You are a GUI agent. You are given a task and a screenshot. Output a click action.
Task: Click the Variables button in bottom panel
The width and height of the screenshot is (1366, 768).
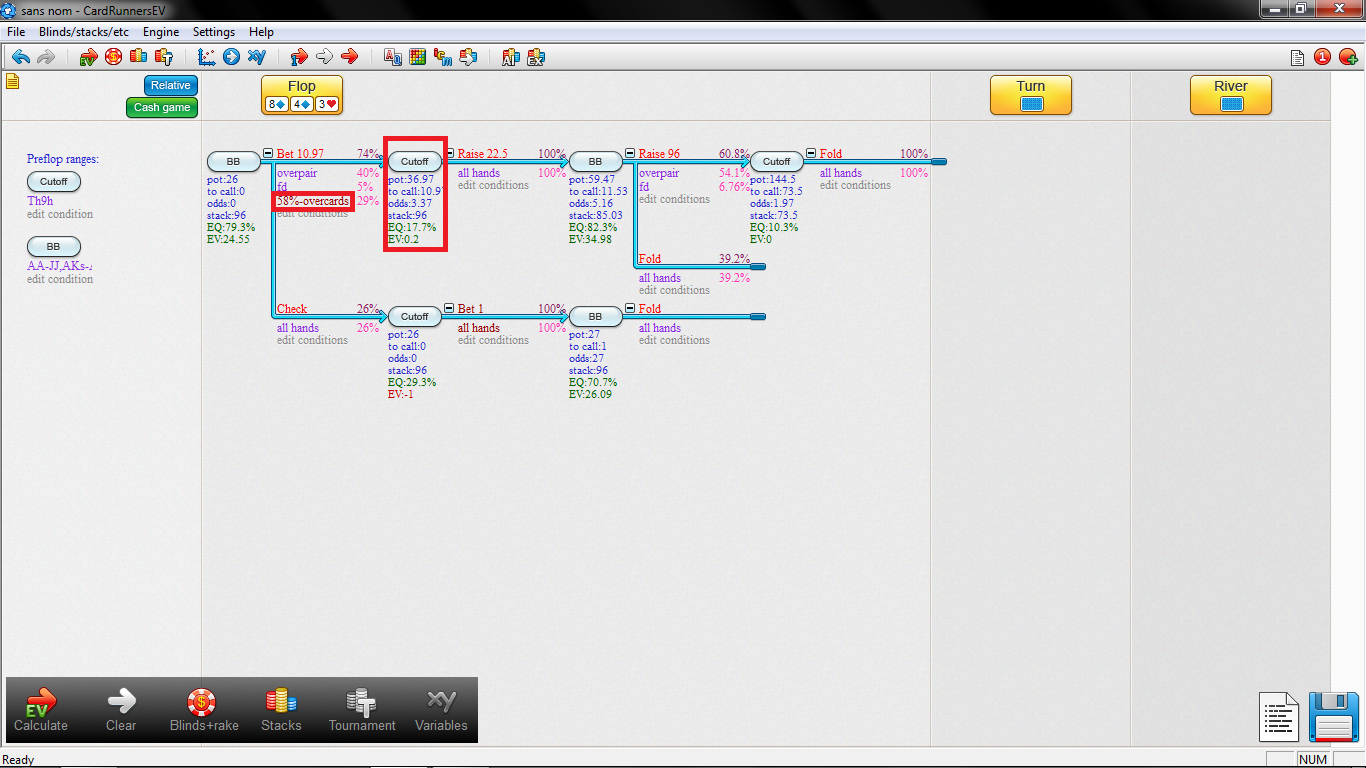(441, 710)
